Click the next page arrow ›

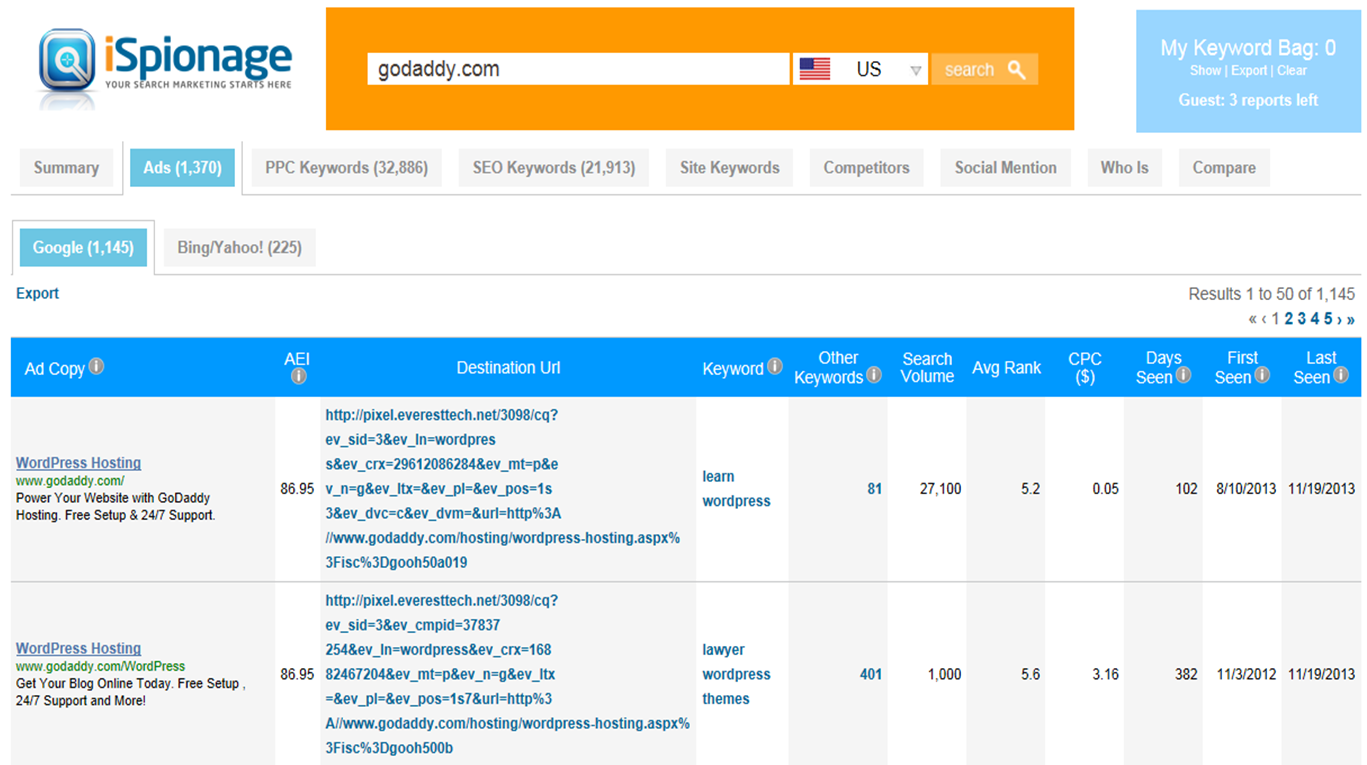click(1339, 319)
